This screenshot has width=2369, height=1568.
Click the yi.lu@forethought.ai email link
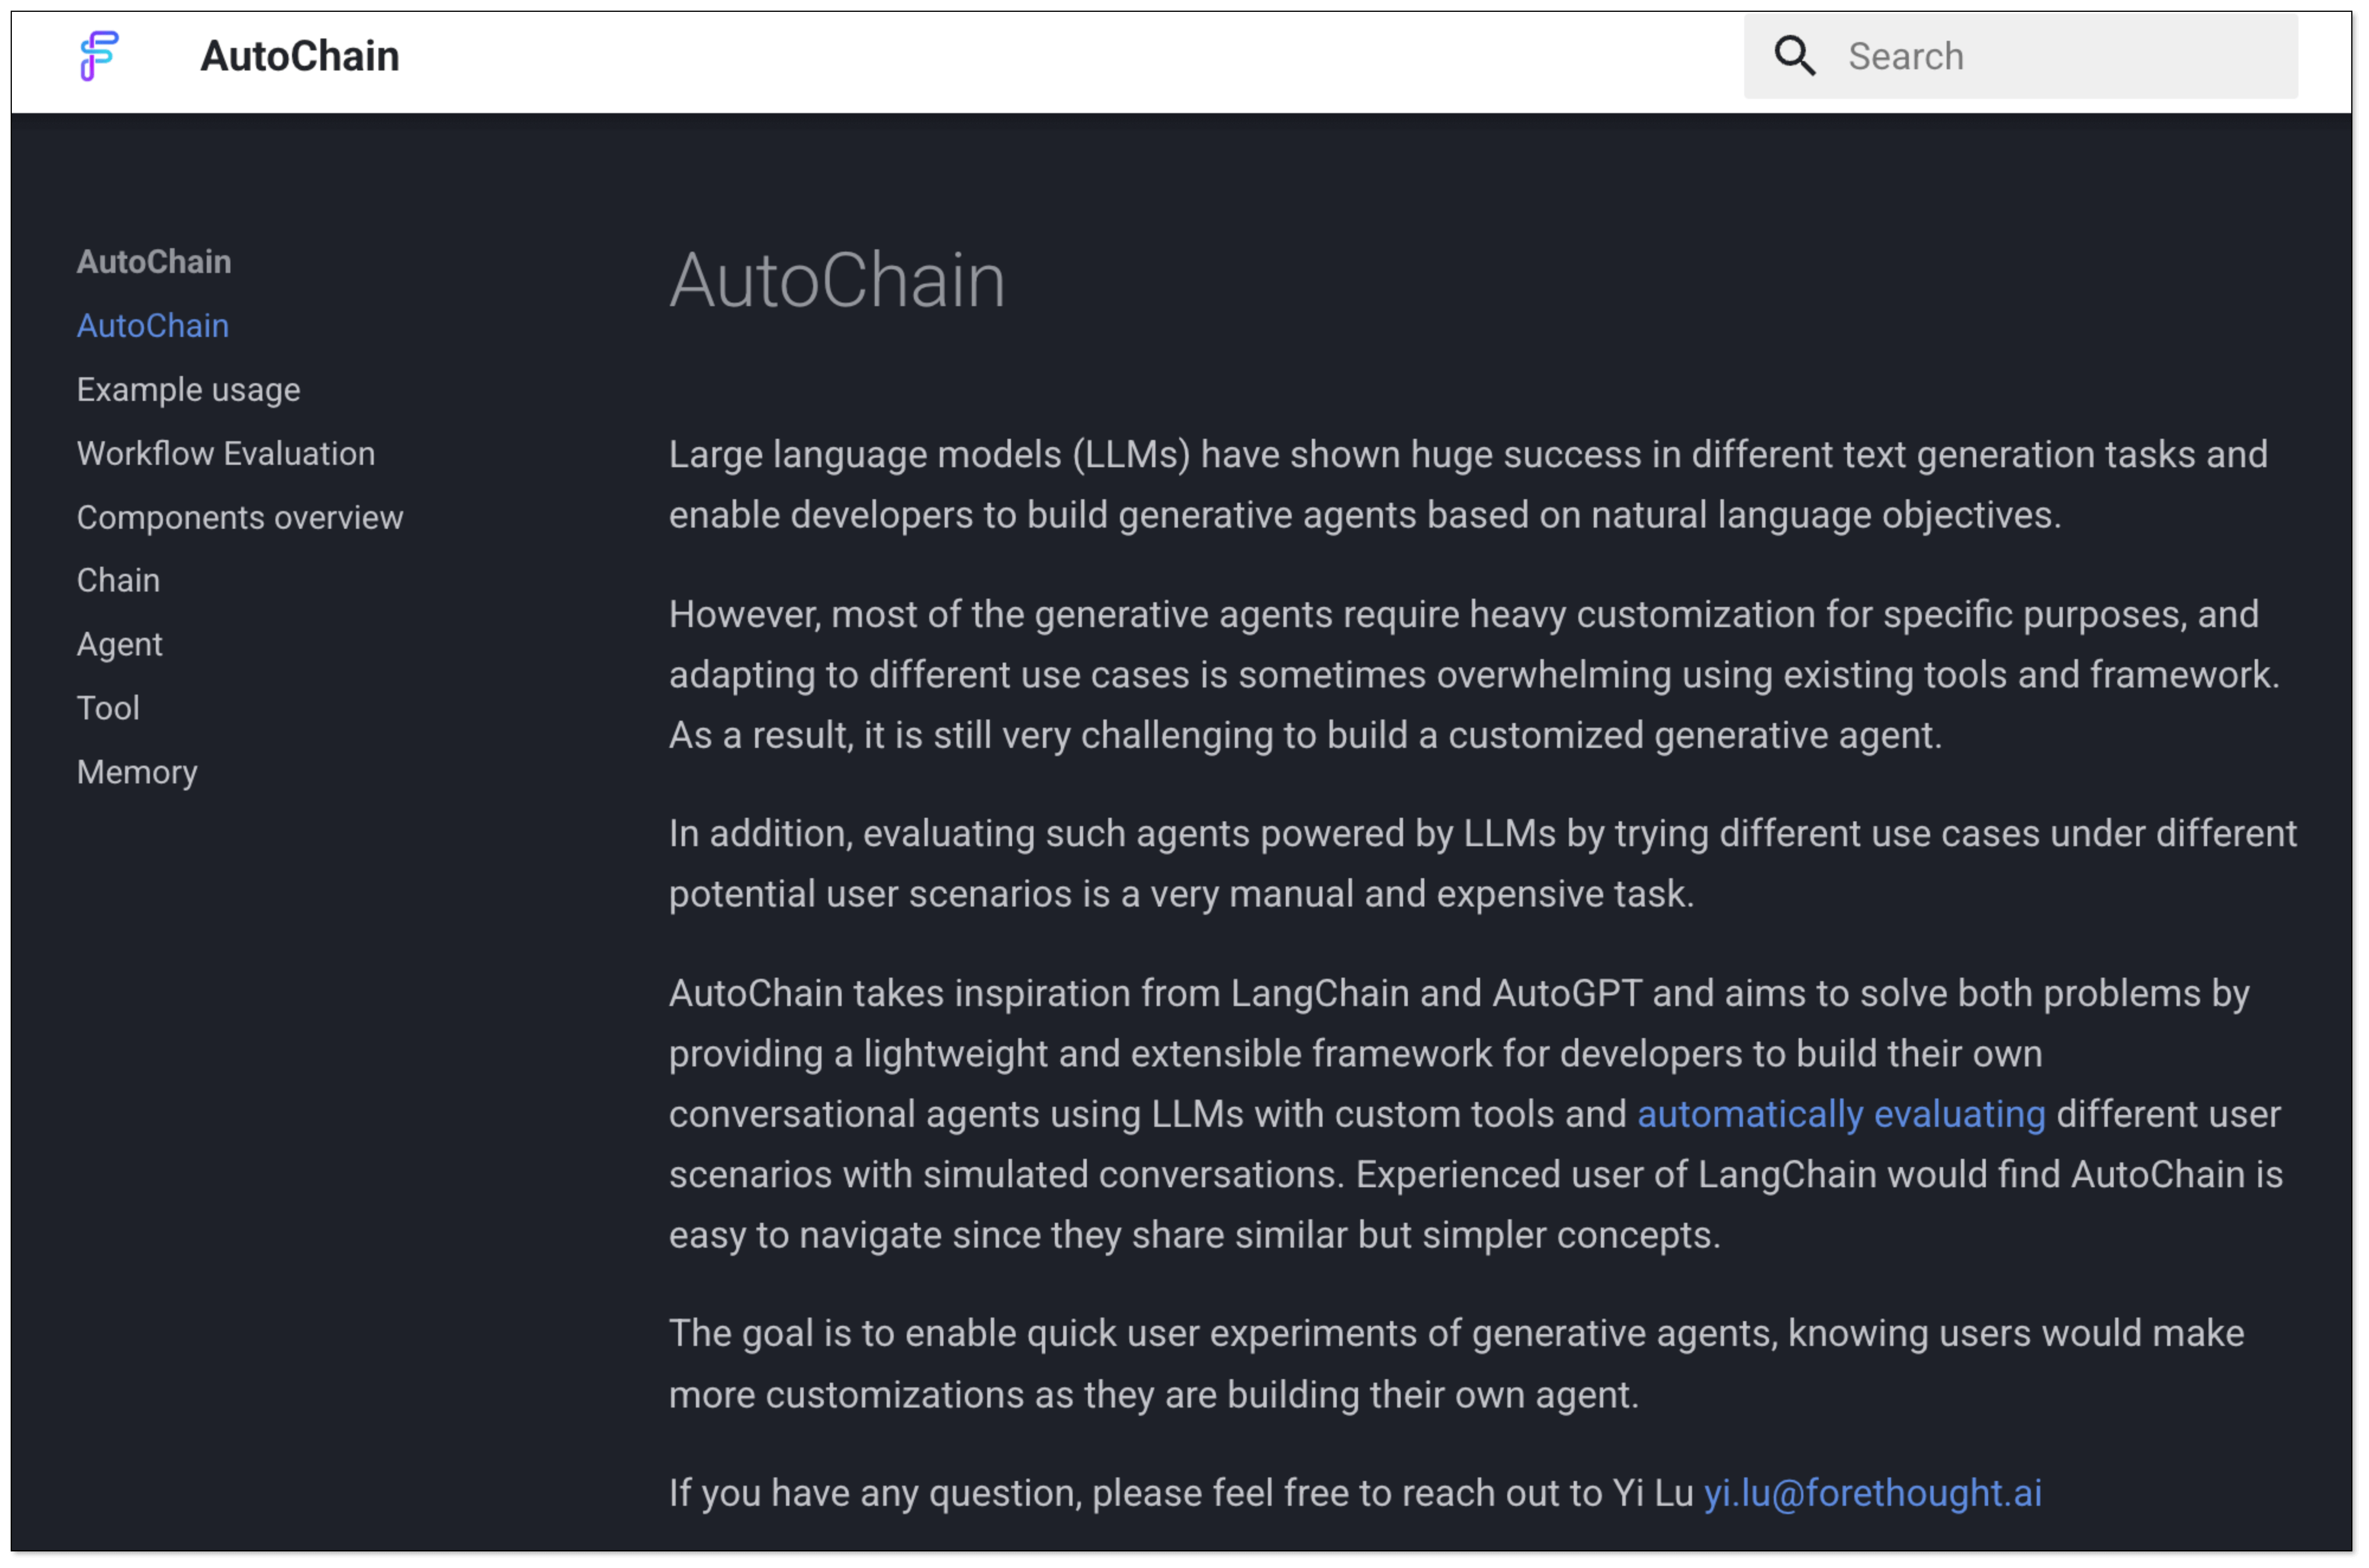coord(1872,1493)
